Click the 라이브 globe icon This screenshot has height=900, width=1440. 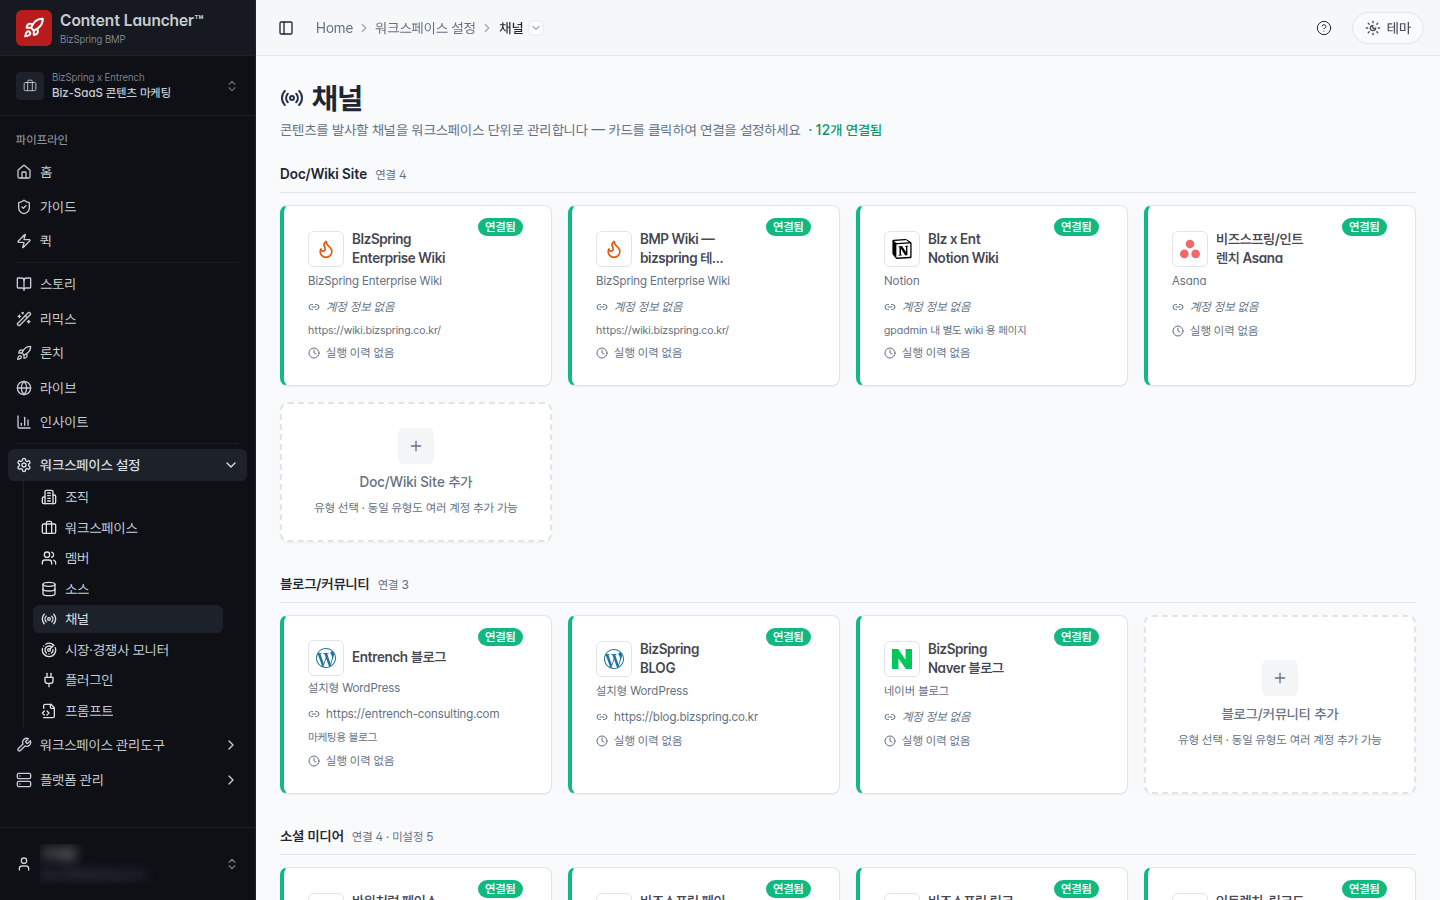click(24, 388)
